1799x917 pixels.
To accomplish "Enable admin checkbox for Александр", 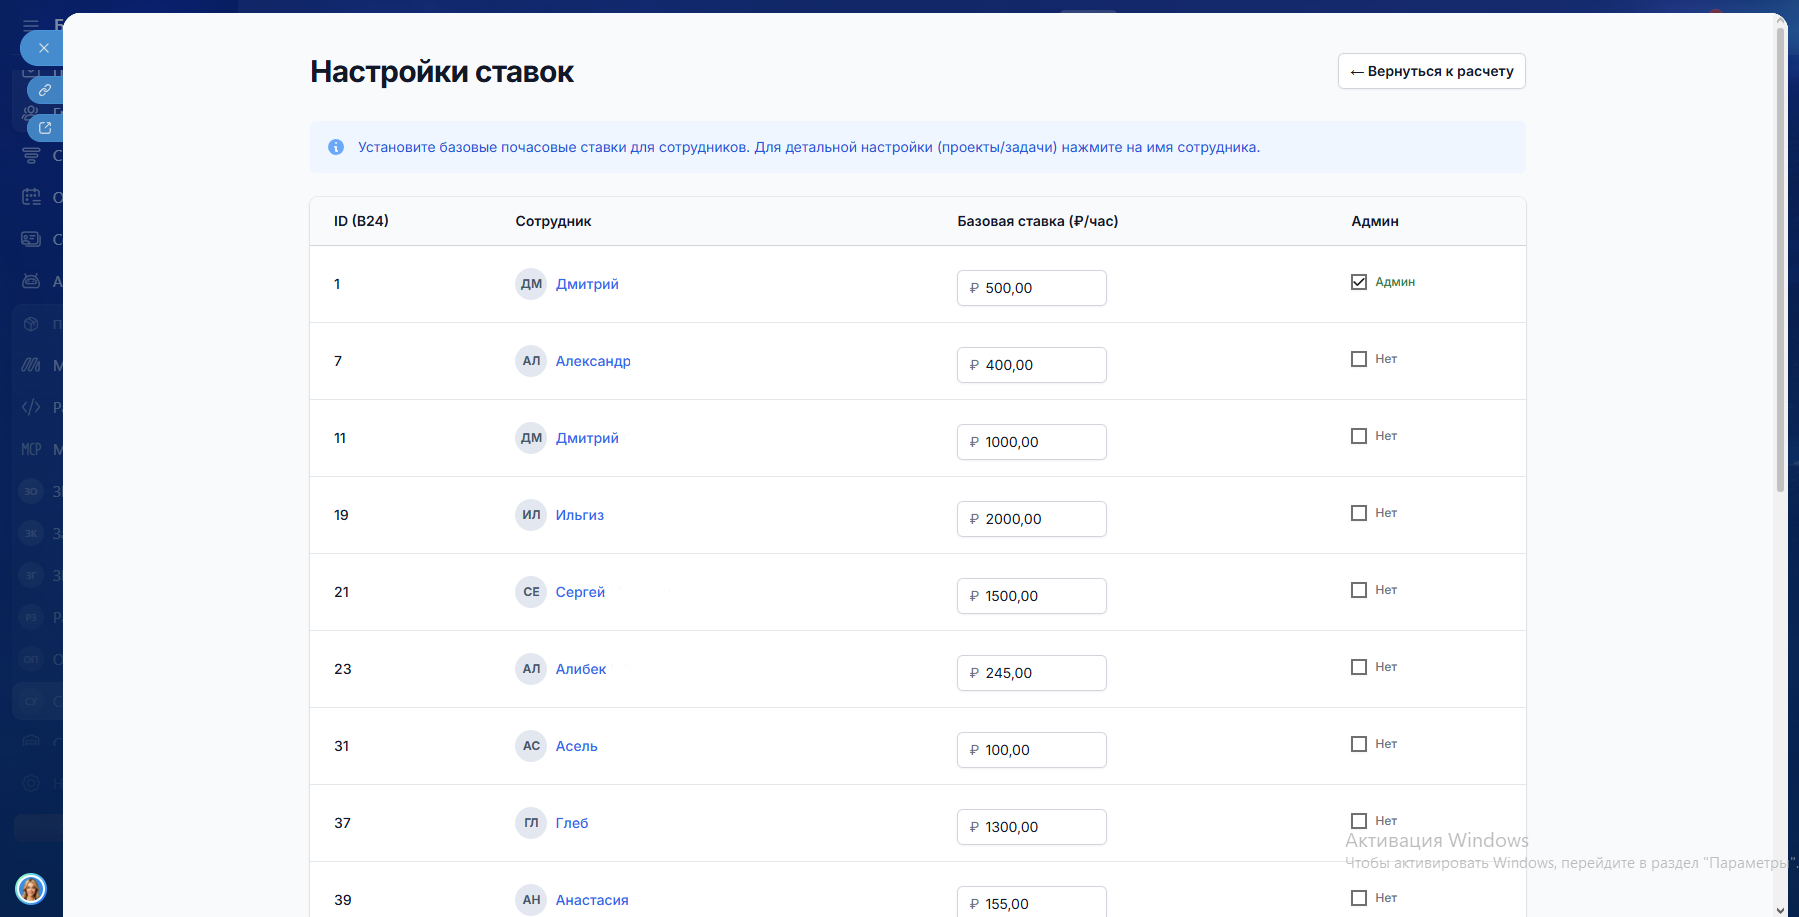I will [1359, 359].
